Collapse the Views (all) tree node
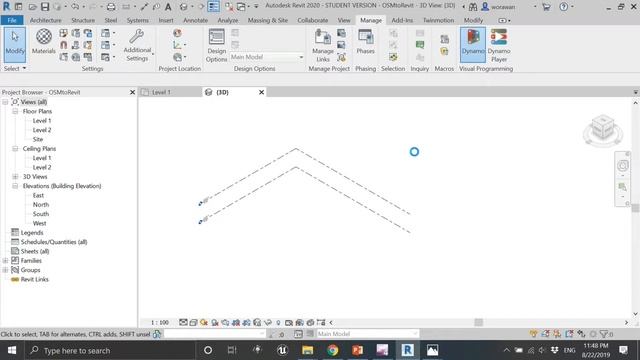This screenshot has height=360, width=640. point(5,102)
